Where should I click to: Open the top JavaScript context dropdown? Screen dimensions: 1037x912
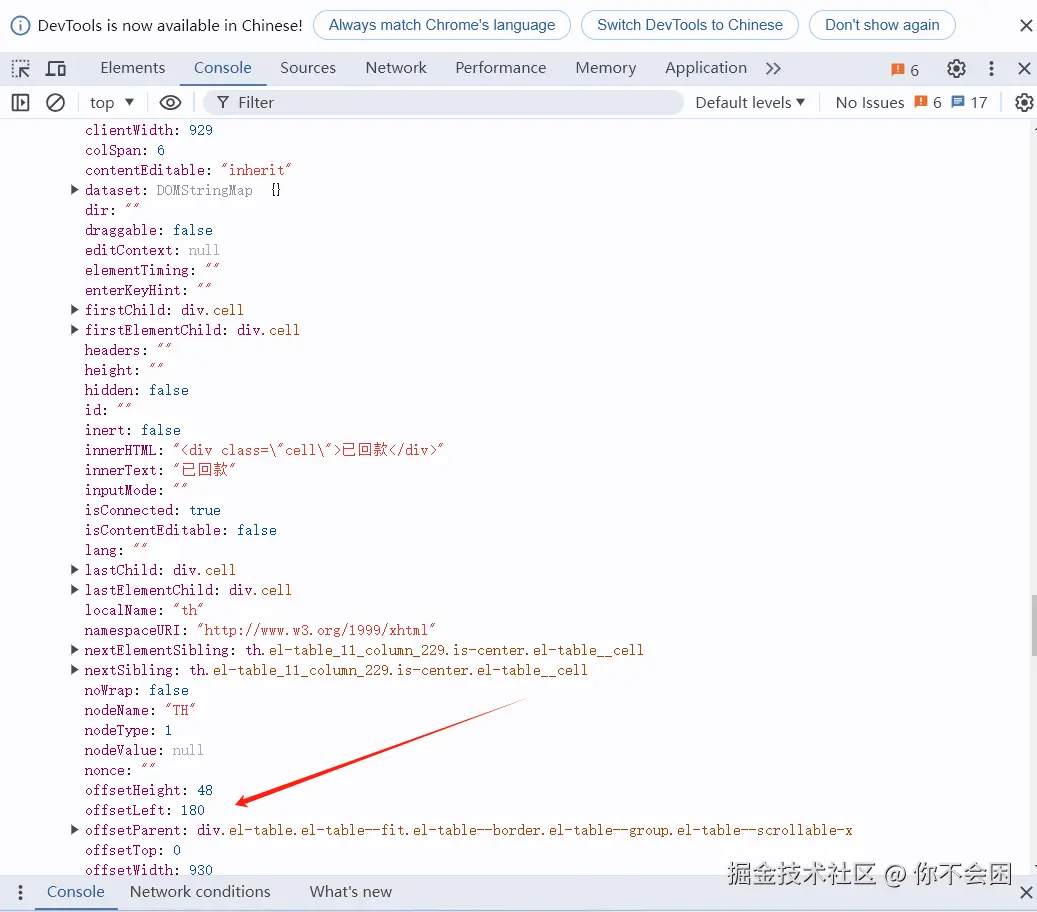[x=112, y=103]
